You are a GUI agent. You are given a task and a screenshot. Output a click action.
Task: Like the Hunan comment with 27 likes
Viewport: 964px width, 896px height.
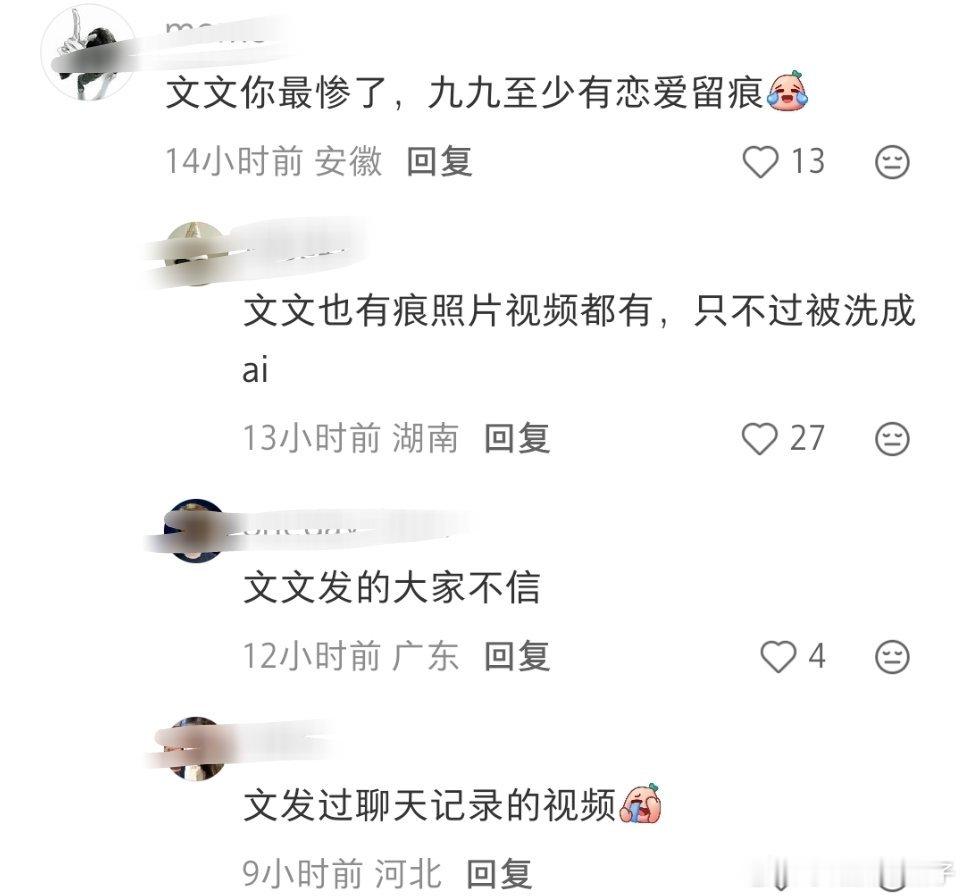pyautogui.click(x=760, y=438)
